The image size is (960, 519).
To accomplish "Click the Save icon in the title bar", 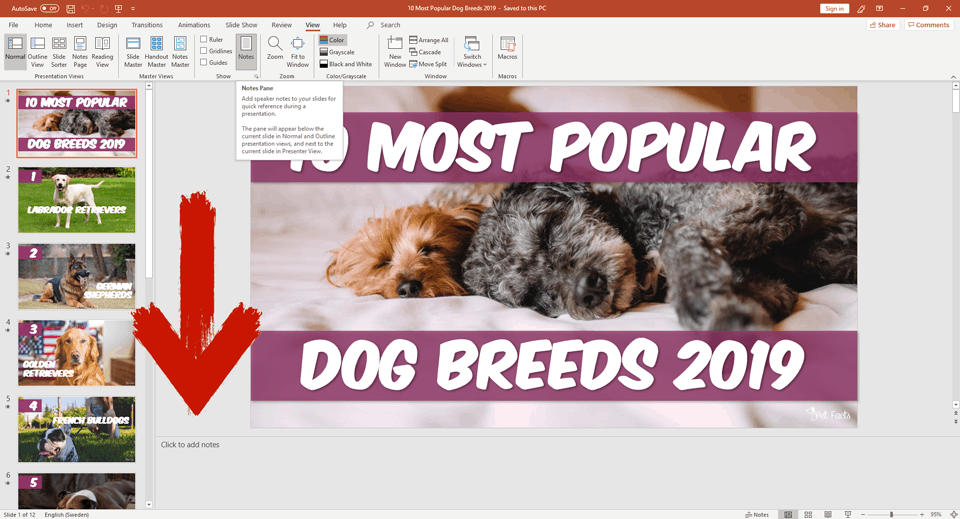I will coord(70,9).
